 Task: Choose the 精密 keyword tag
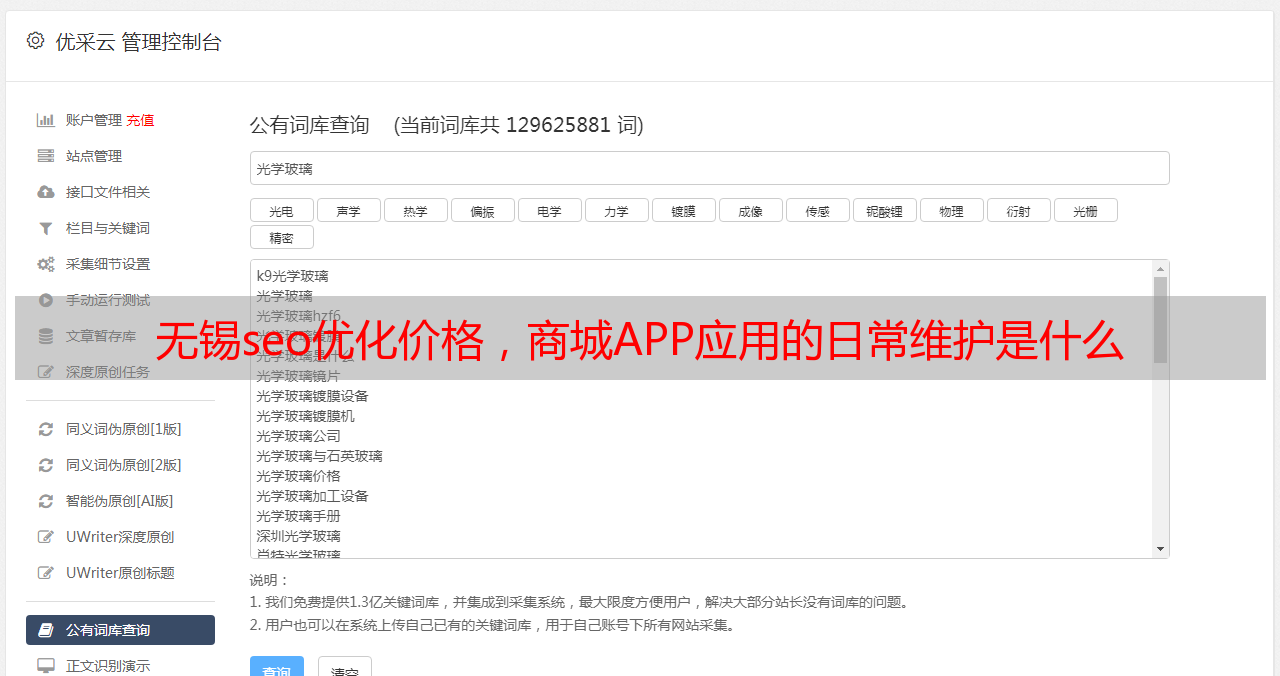pyautogui.click(x=282, y=237)
